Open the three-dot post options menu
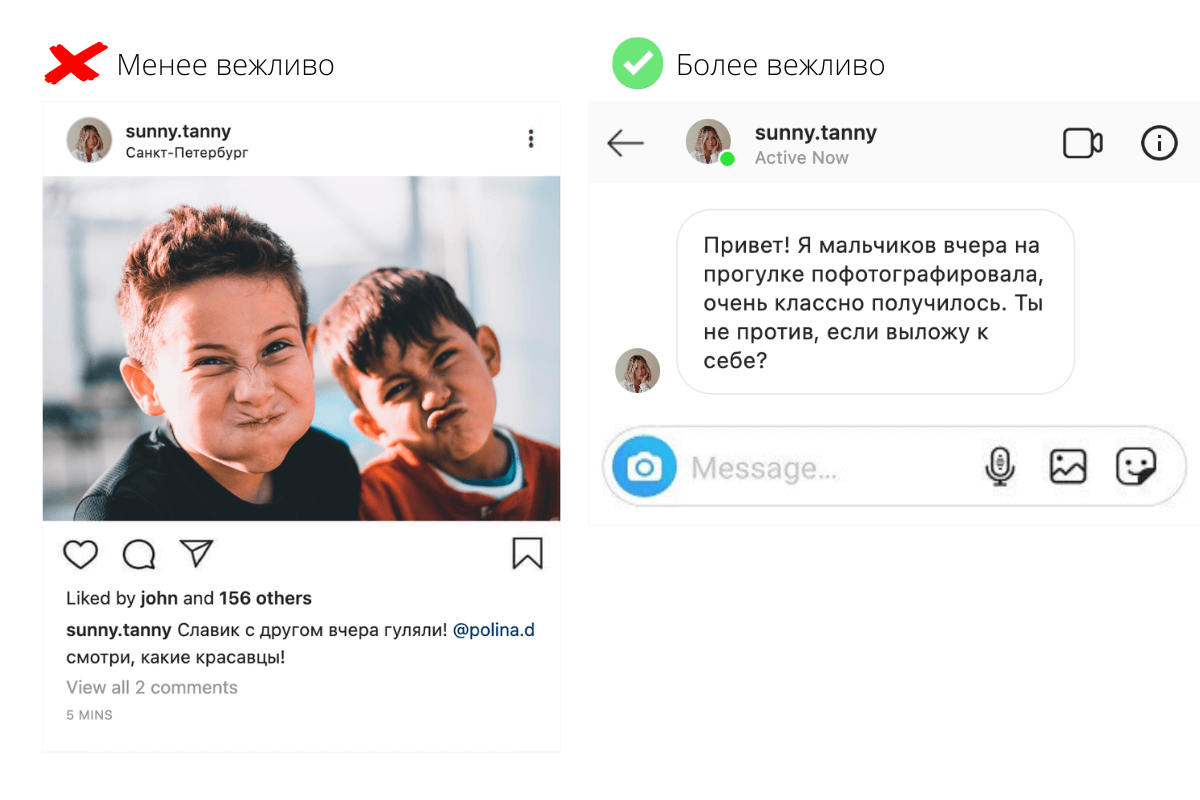The image size is (1200, 800). (531, 139)
